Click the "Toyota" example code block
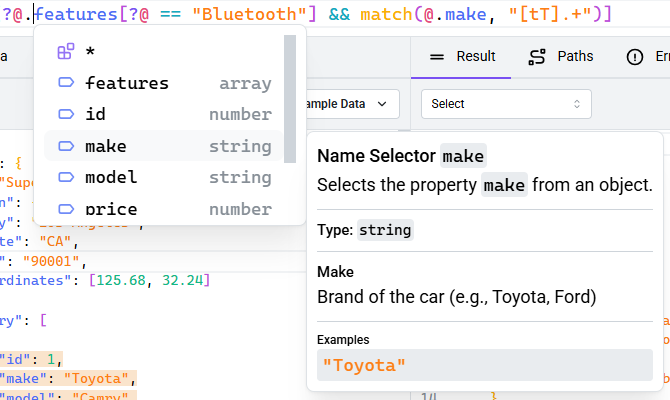The image size is (670, 400). (485, 365)
